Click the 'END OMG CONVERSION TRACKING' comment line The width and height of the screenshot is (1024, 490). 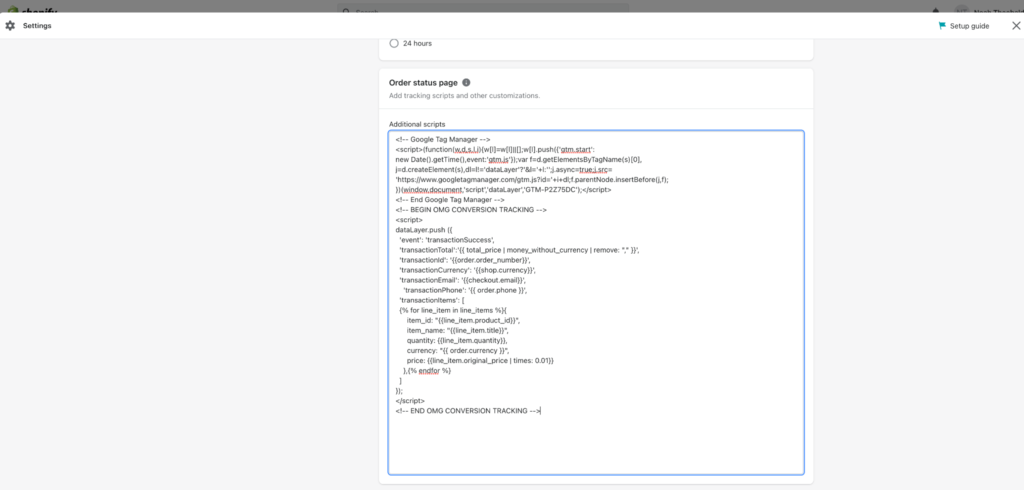click(468, 411)
